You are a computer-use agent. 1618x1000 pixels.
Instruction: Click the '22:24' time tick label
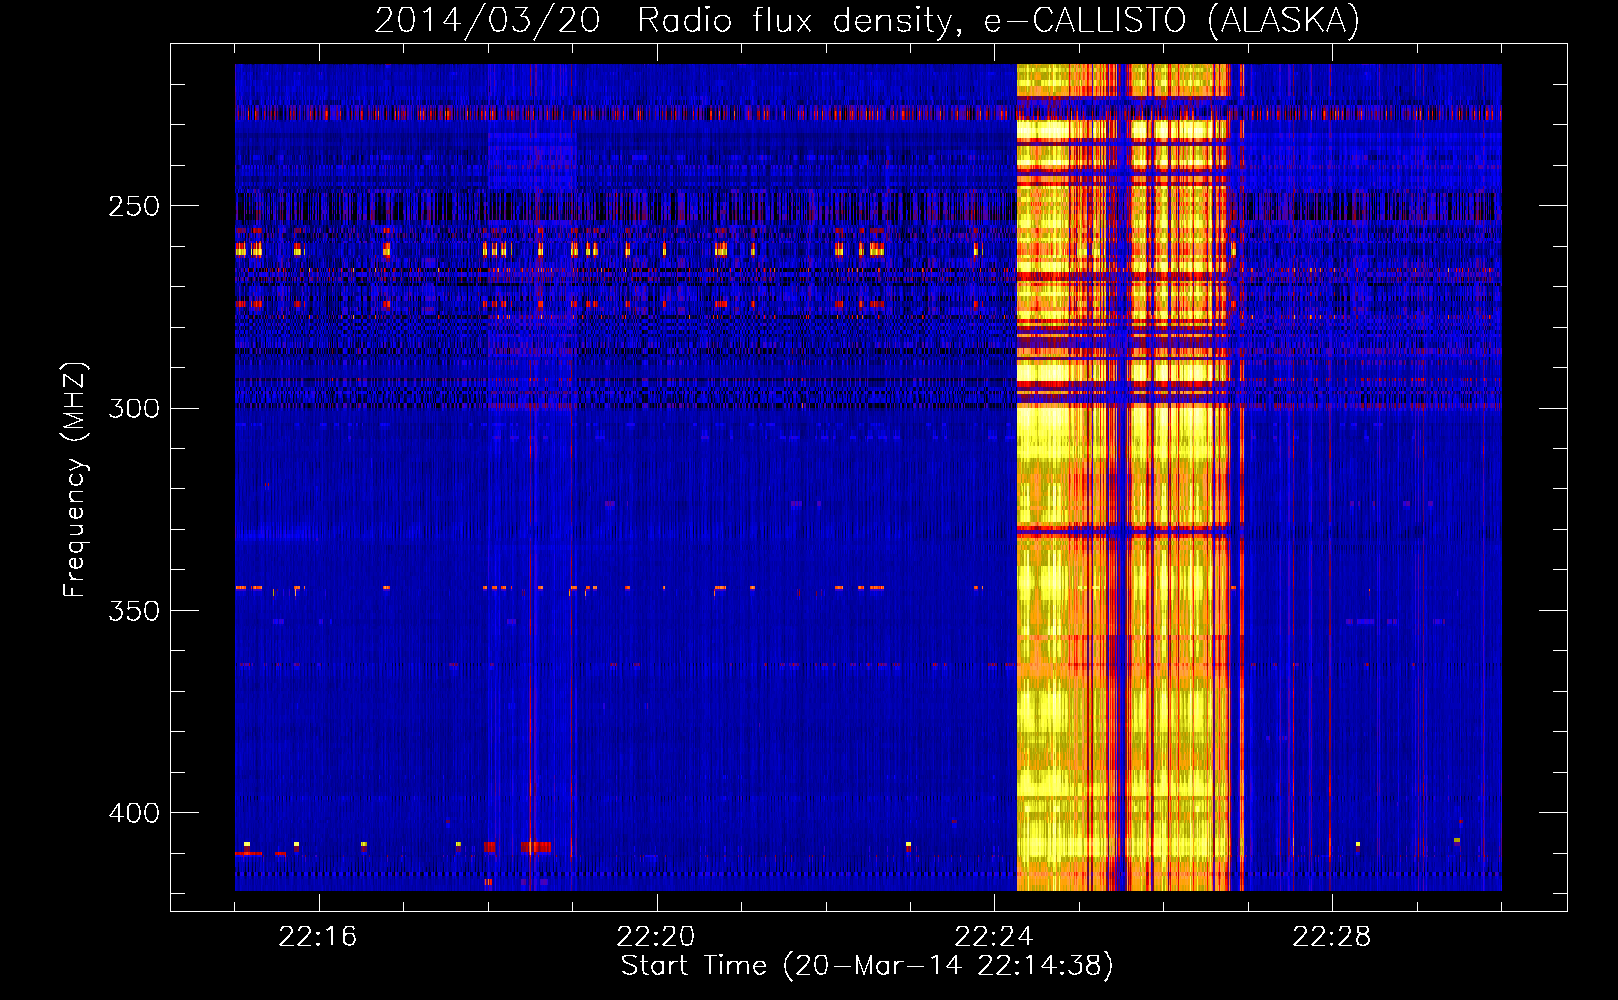(x=994, y=937)
